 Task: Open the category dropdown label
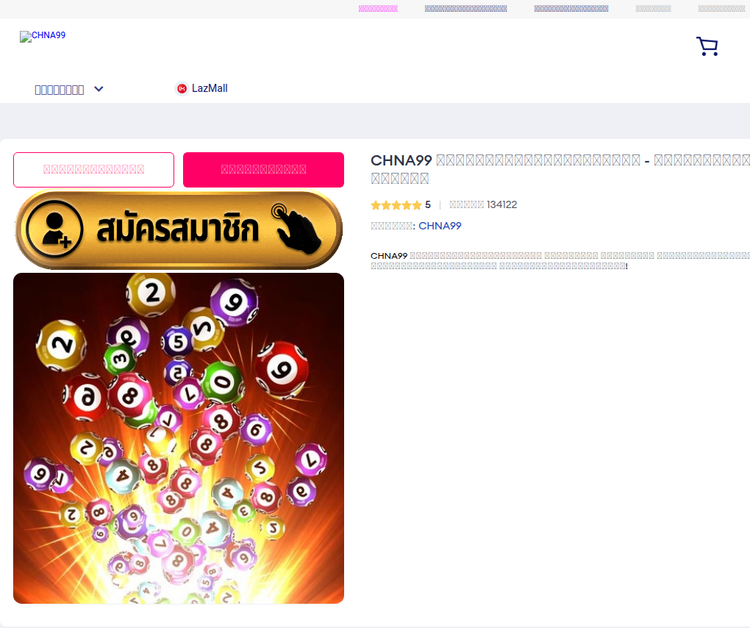pyautogui.click(x=59, y=89)
